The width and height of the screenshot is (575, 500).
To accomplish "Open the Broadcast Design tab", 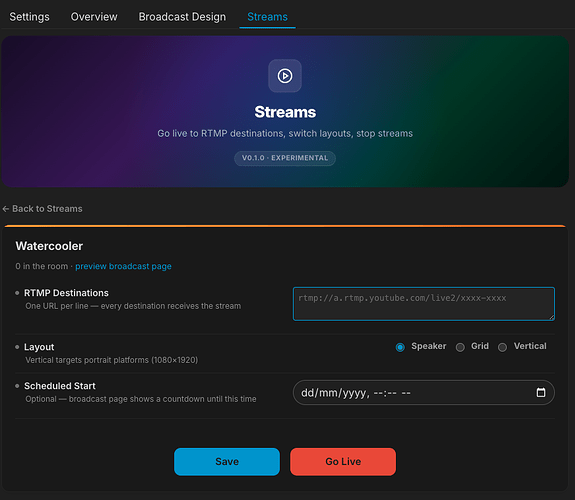I will tap(182, 17).
